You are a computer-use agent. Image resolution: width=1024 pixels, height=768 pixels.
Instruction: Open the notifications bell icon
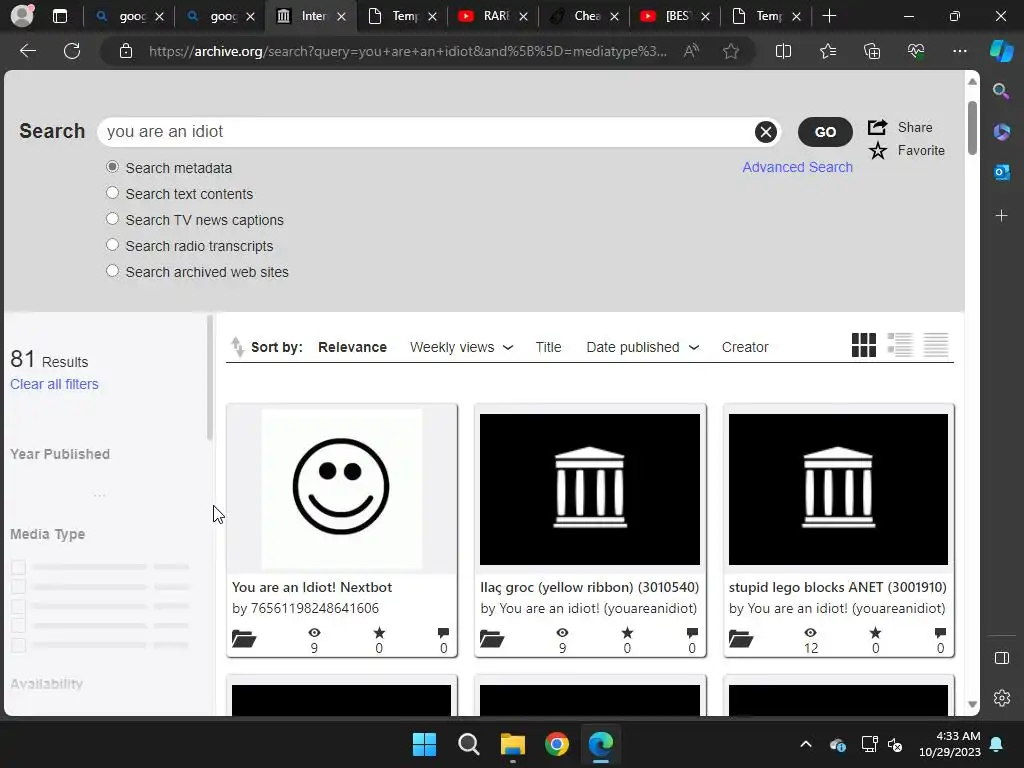pyautogui.click(x=997, y=744)
